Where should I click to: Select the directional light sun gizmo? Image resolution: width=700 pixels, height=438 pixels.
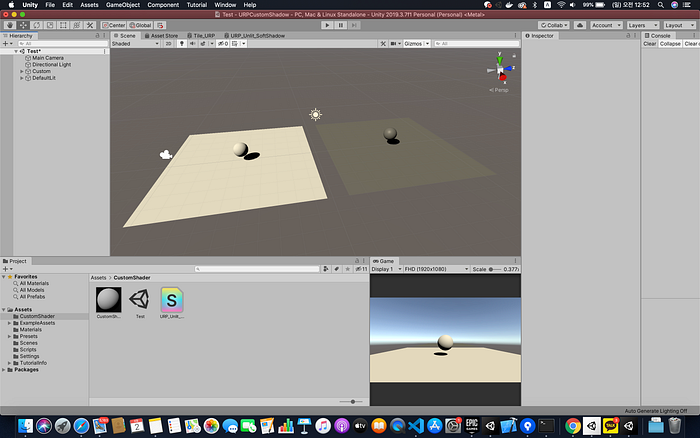coord(315,115)
